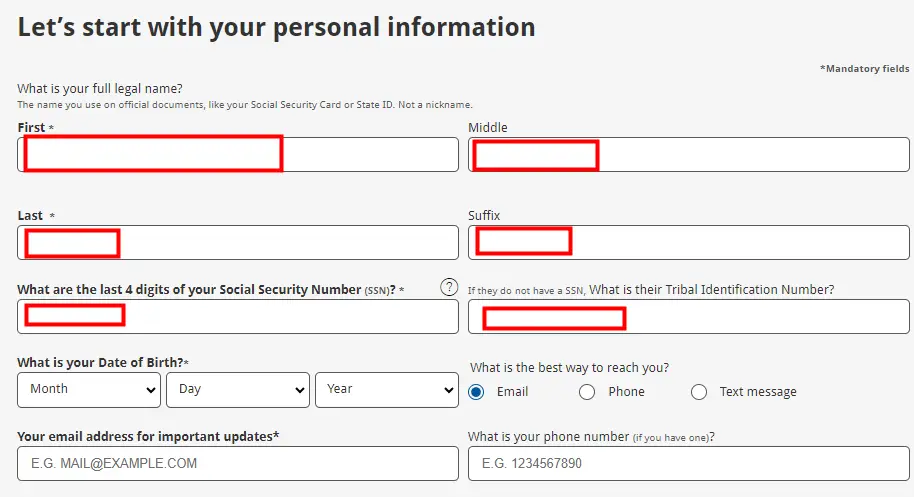Click the Day dropdown chevron arrow
914x497 pixels.
(300, 390)
